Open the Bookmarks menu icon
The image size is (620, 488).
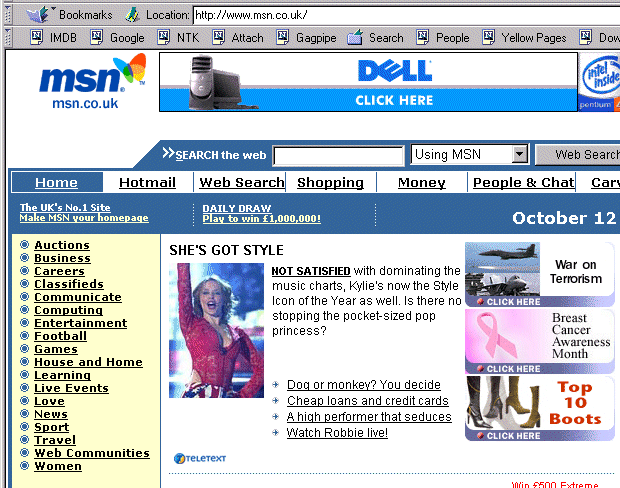[39, 15]
